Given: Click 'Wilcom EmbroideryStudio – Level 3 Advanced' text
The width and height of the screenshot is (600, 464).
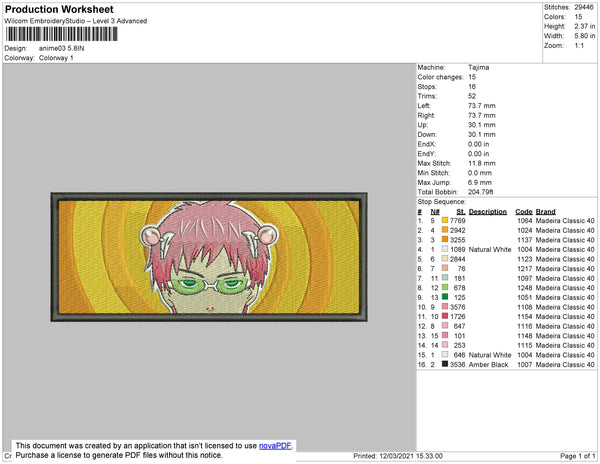Looking at the screenshot, I should click(76, 21).
